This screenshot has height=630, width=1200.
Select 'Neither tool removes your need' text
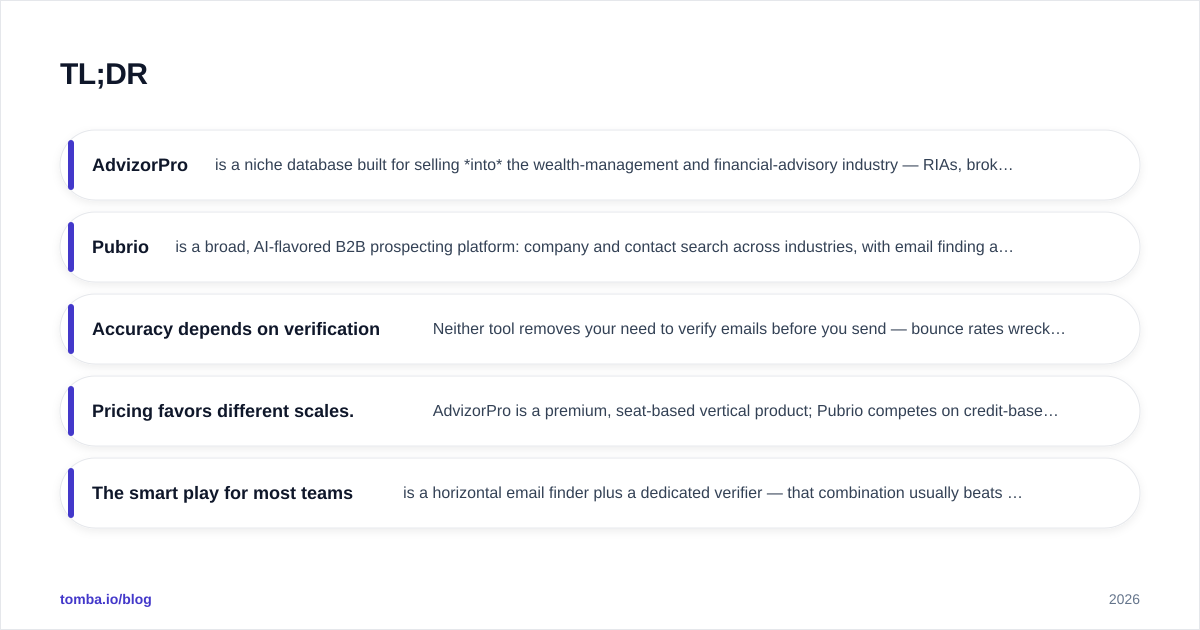749,329
